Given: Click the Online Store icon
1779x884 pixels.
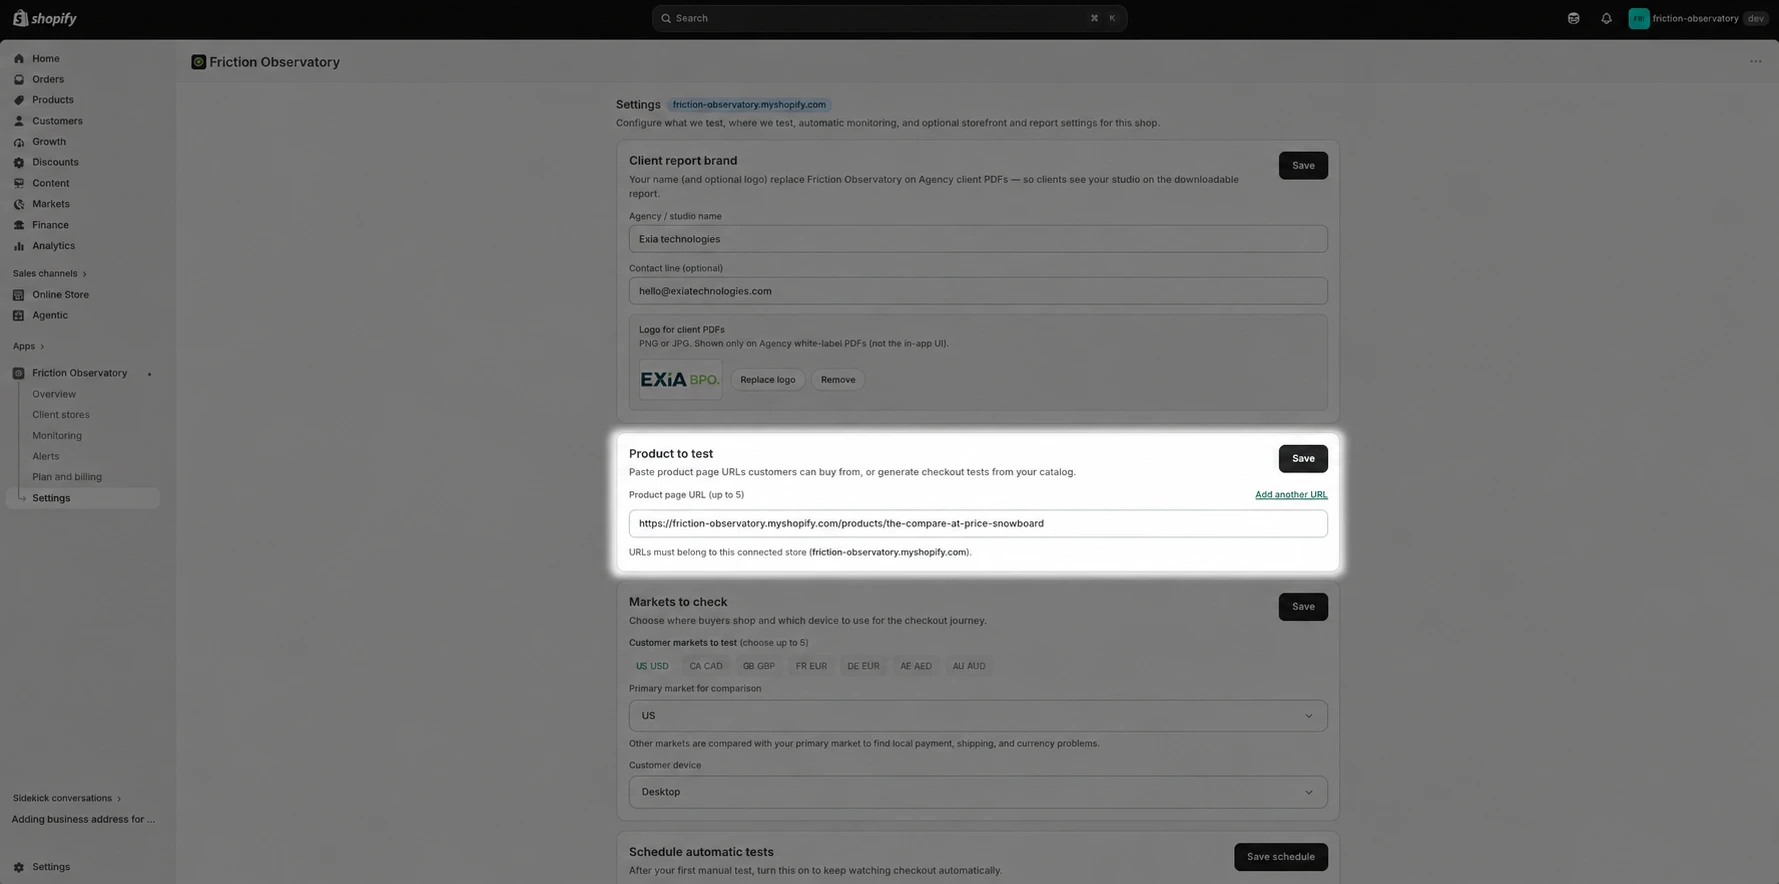Looking at the screenshot, I should tap(19, 295).
